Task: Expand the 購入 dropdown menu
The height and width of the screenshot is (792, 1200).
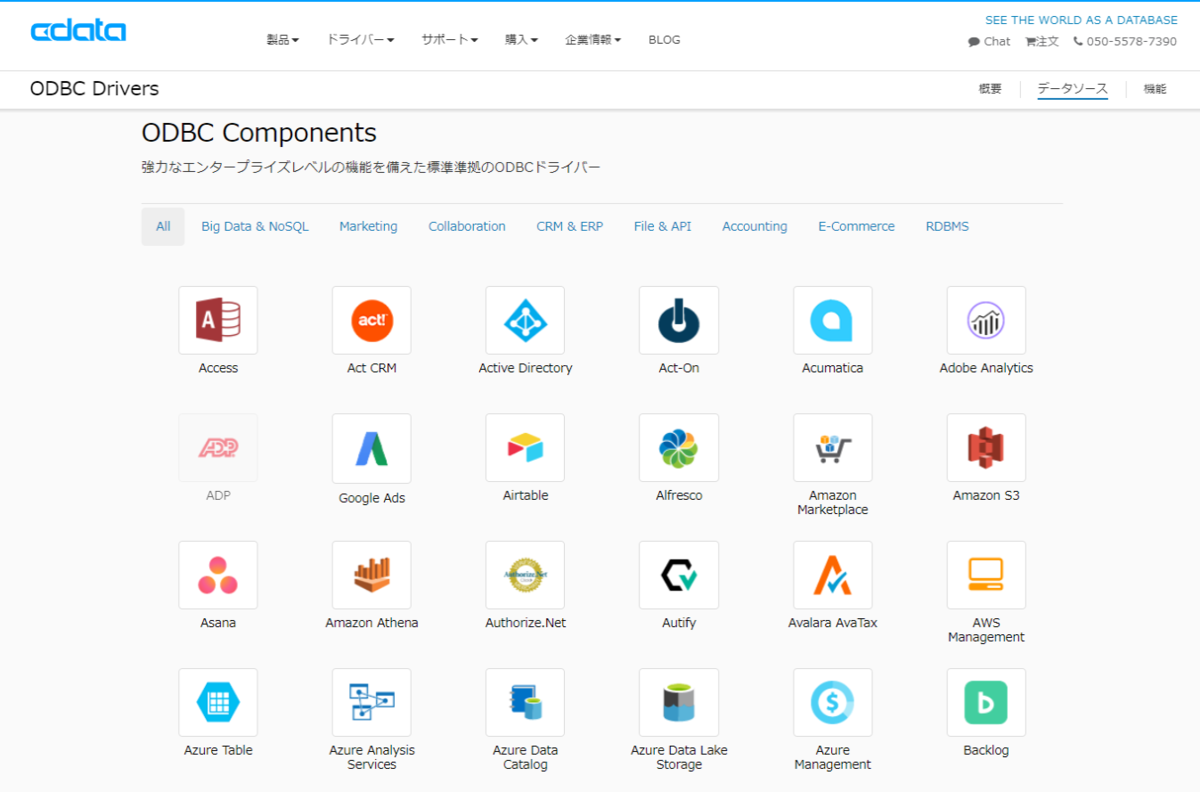Action: pyautogui.click(x=522, y=40)
